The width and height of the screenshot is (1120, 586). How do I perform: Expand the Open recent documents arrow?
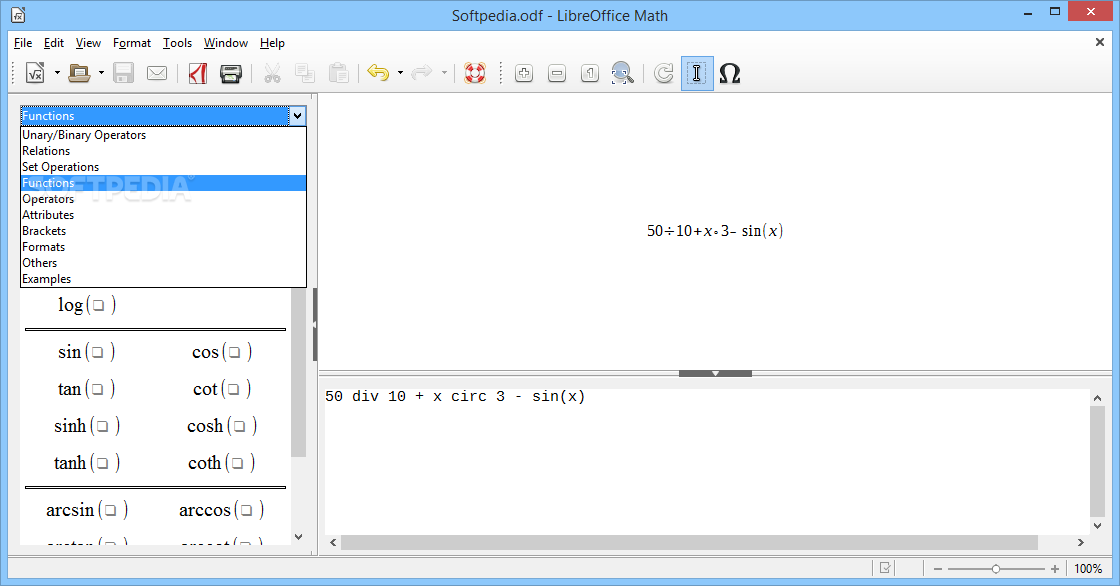click(x=101, y=73)
